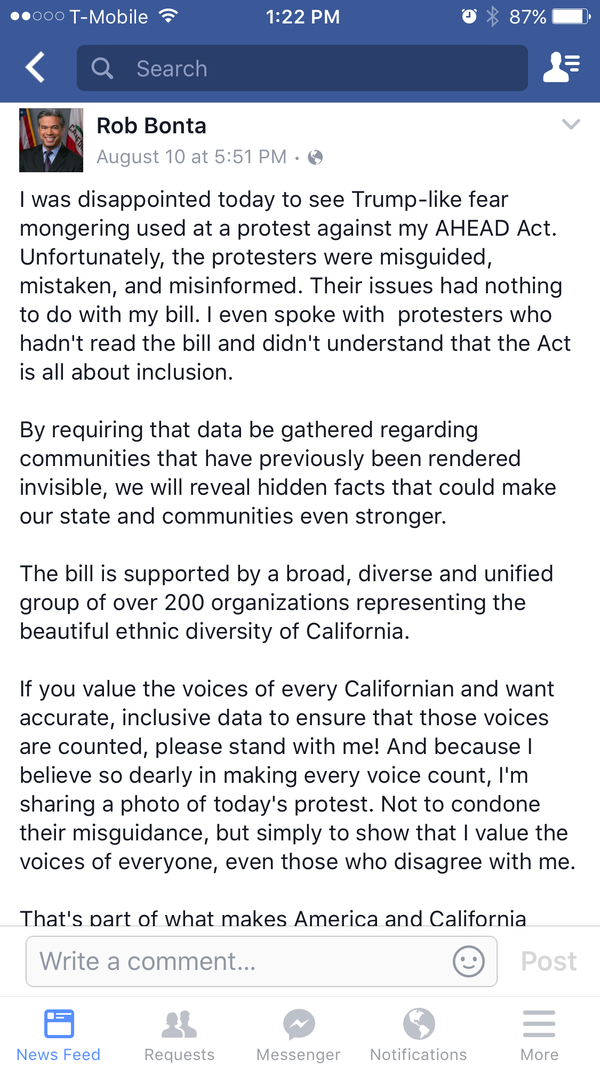Tap the Messenger icon

298,1024
